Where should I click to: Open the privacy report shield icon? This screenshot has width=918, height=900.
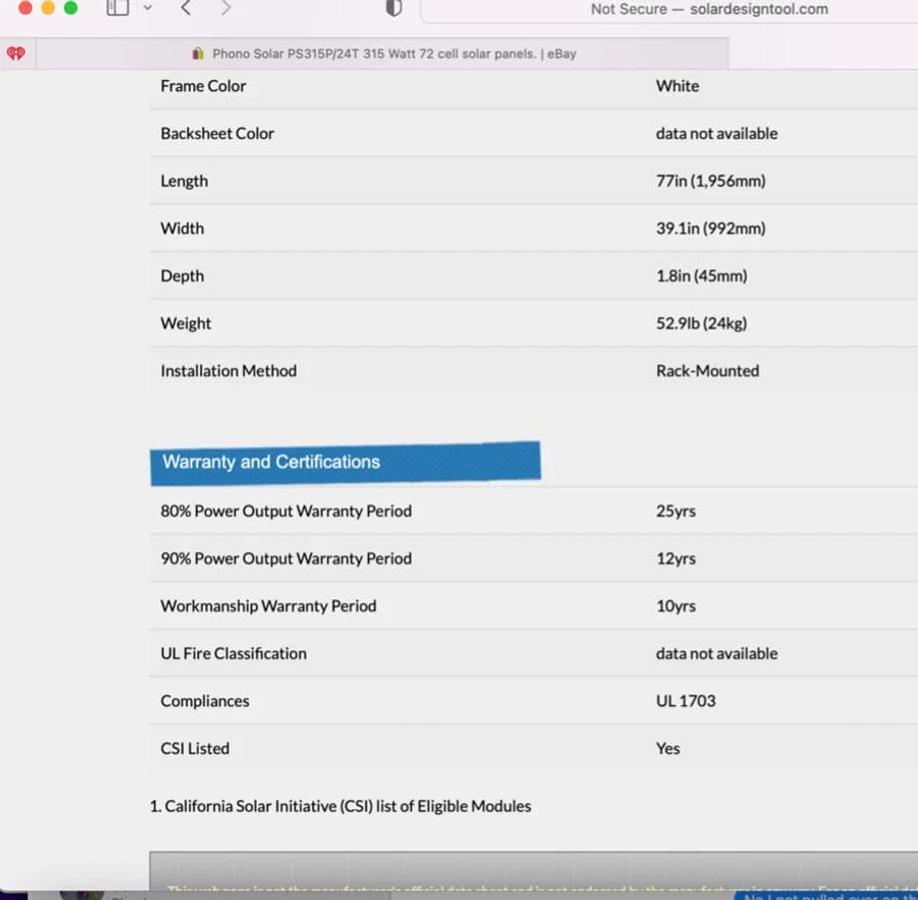[x=394, y=8]
